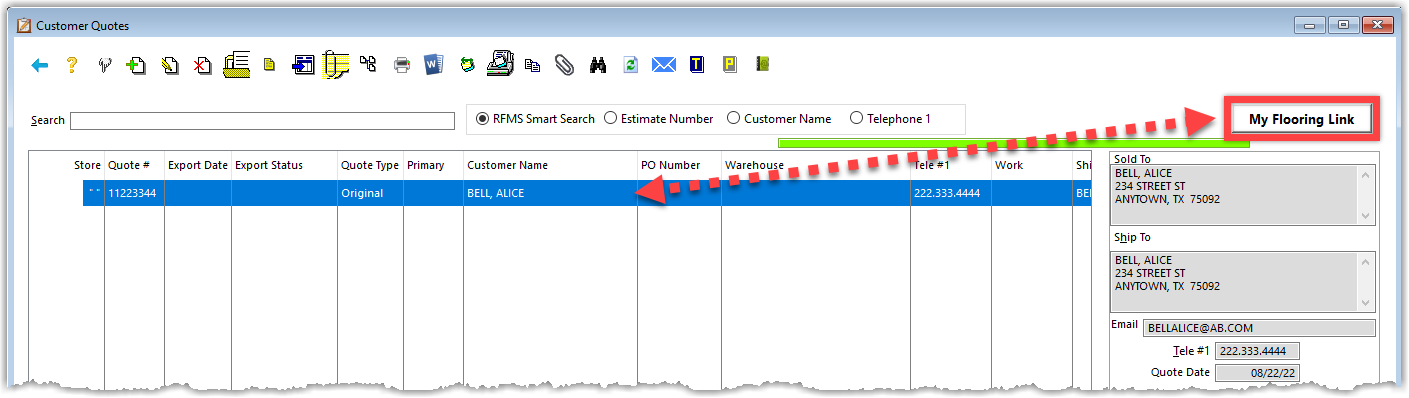This screenshot has height=398, width=1409.
Task: Select RFMS Smart Search radio option
Action: (x=535, y=119)
